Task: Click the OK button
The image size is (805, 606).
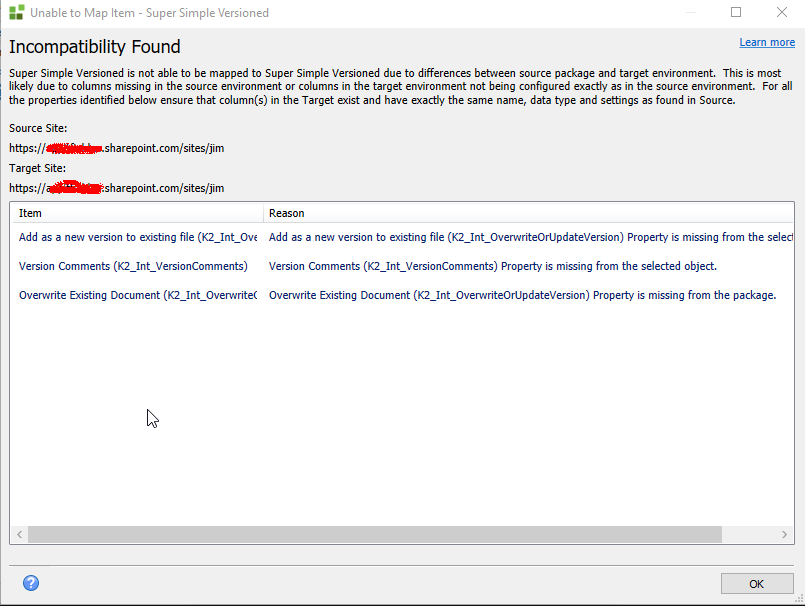Action: [757, 583]
